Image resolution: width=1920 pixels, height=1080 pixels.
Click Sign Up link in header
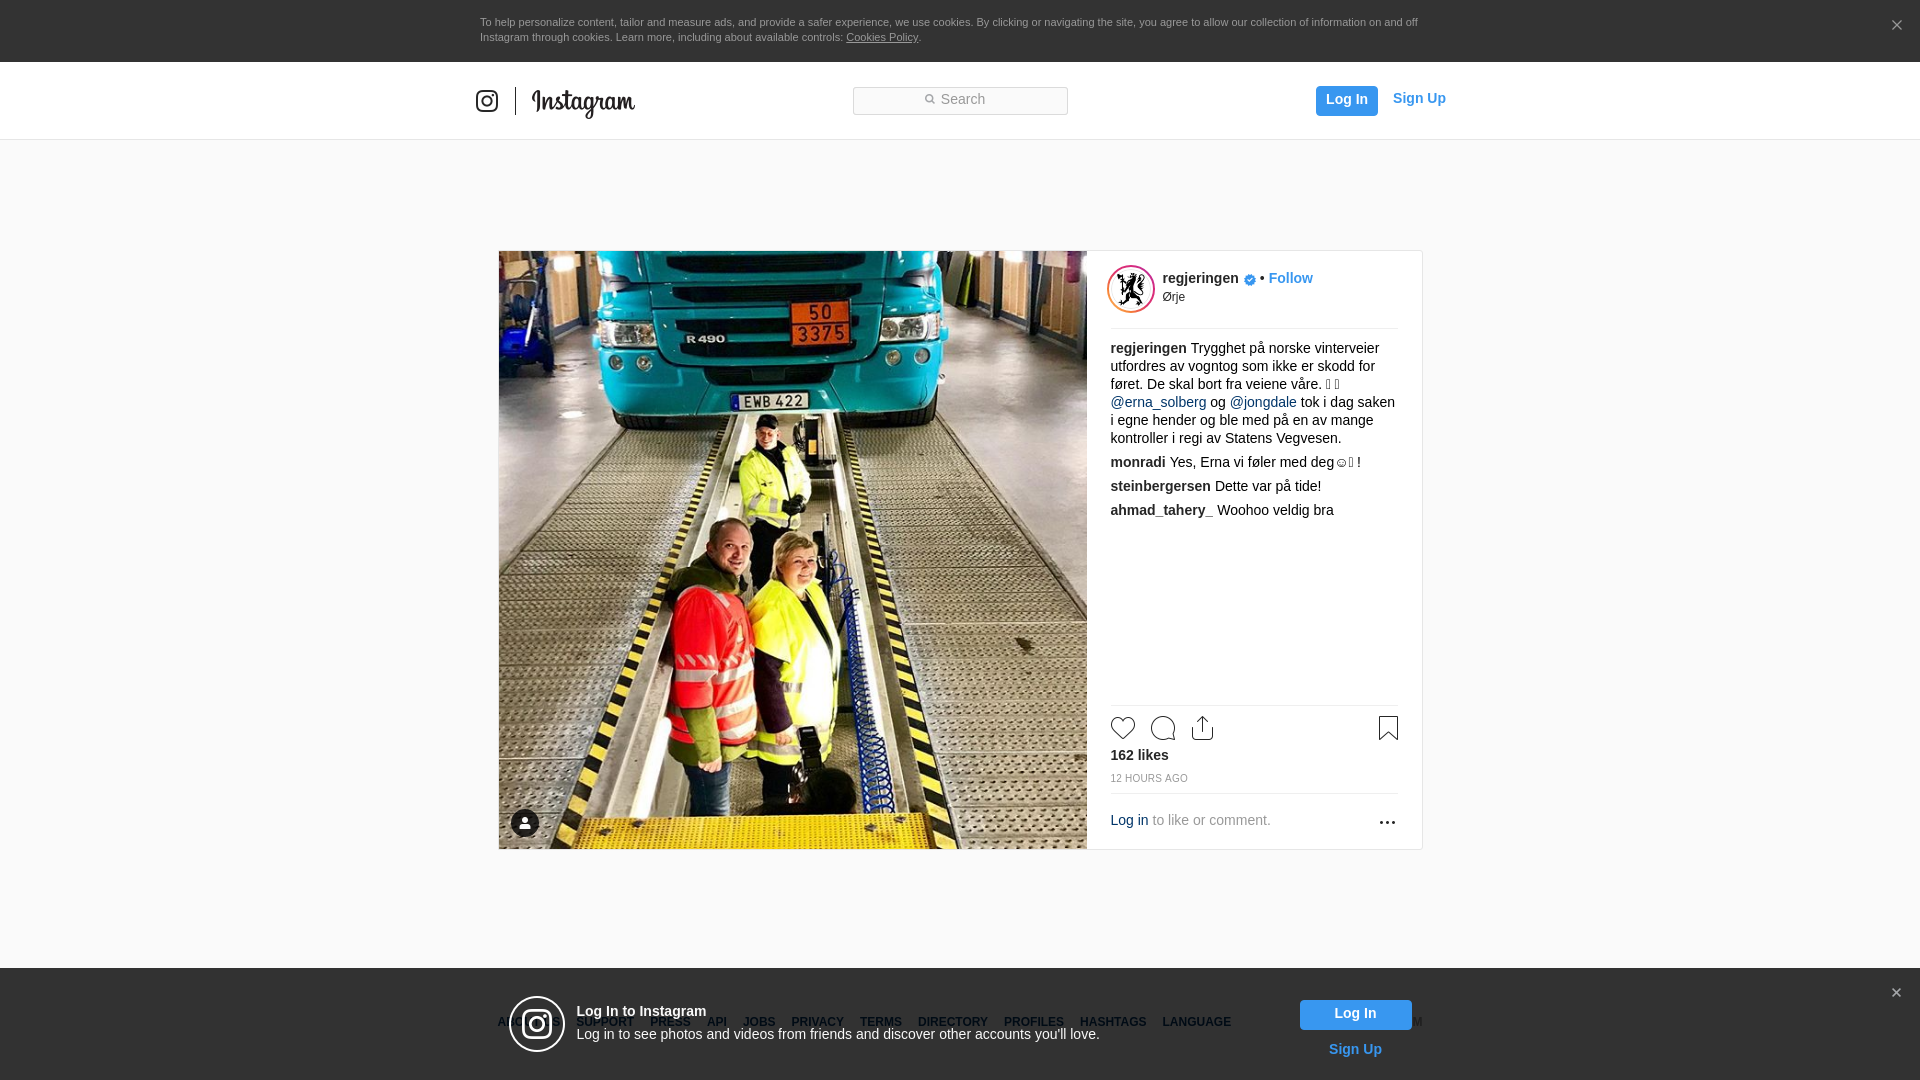coord(1418,98)
